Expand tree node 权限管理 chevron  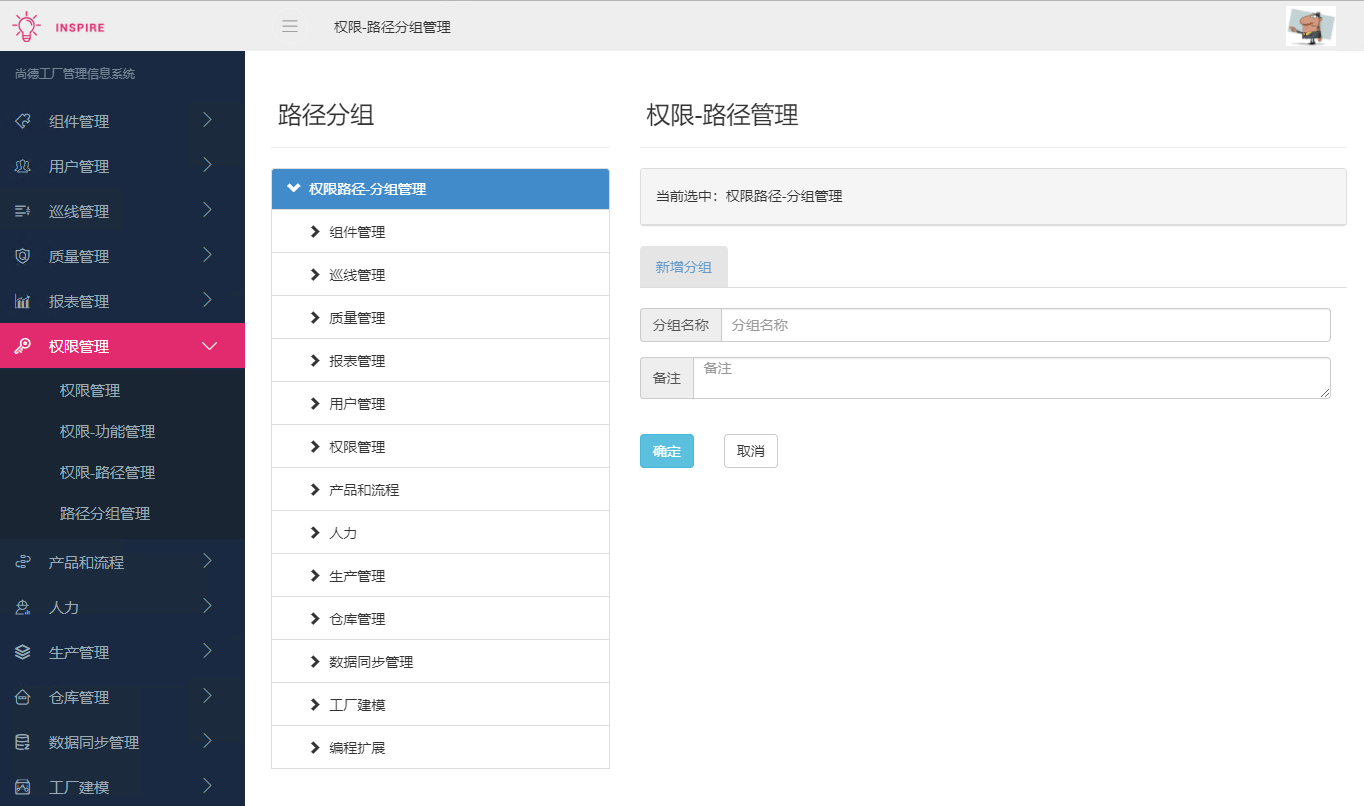click(x=315, y=447)
